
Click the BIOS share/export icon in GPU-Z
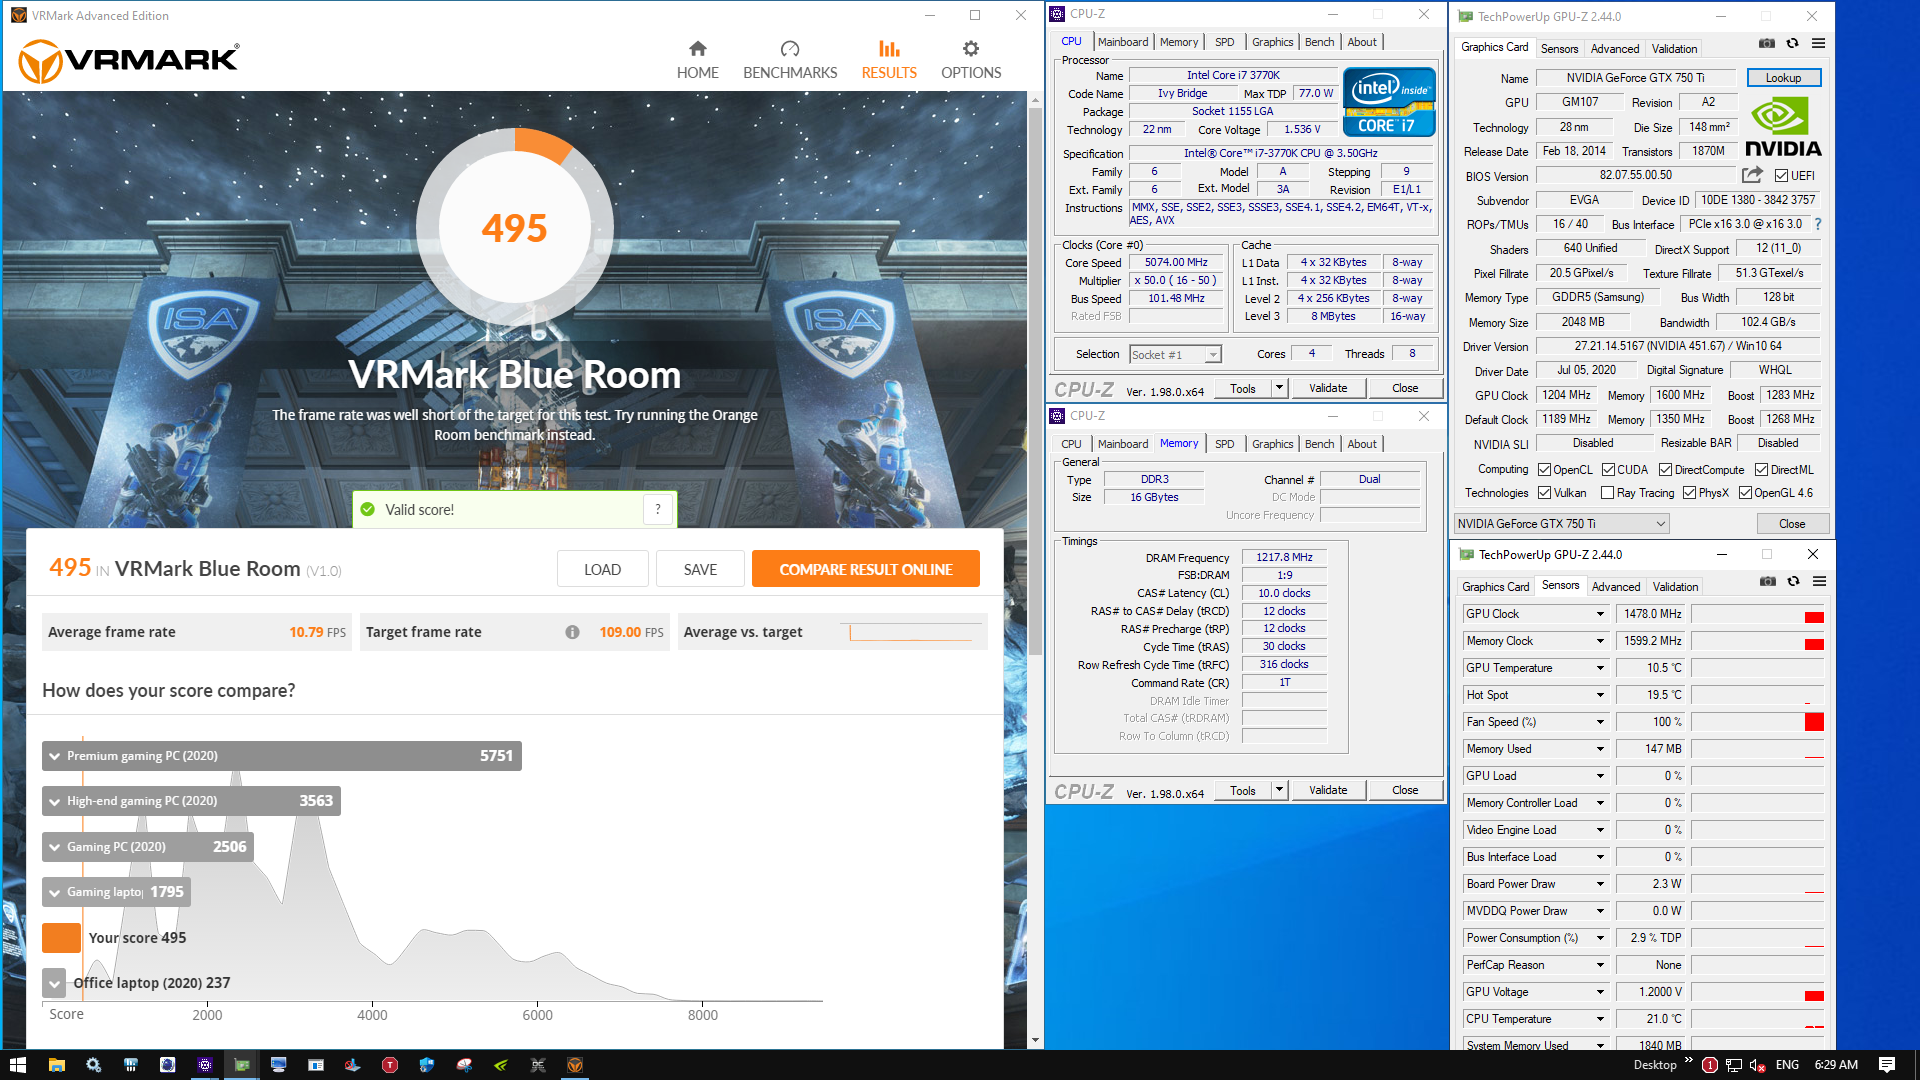[x=1751, y=175]
